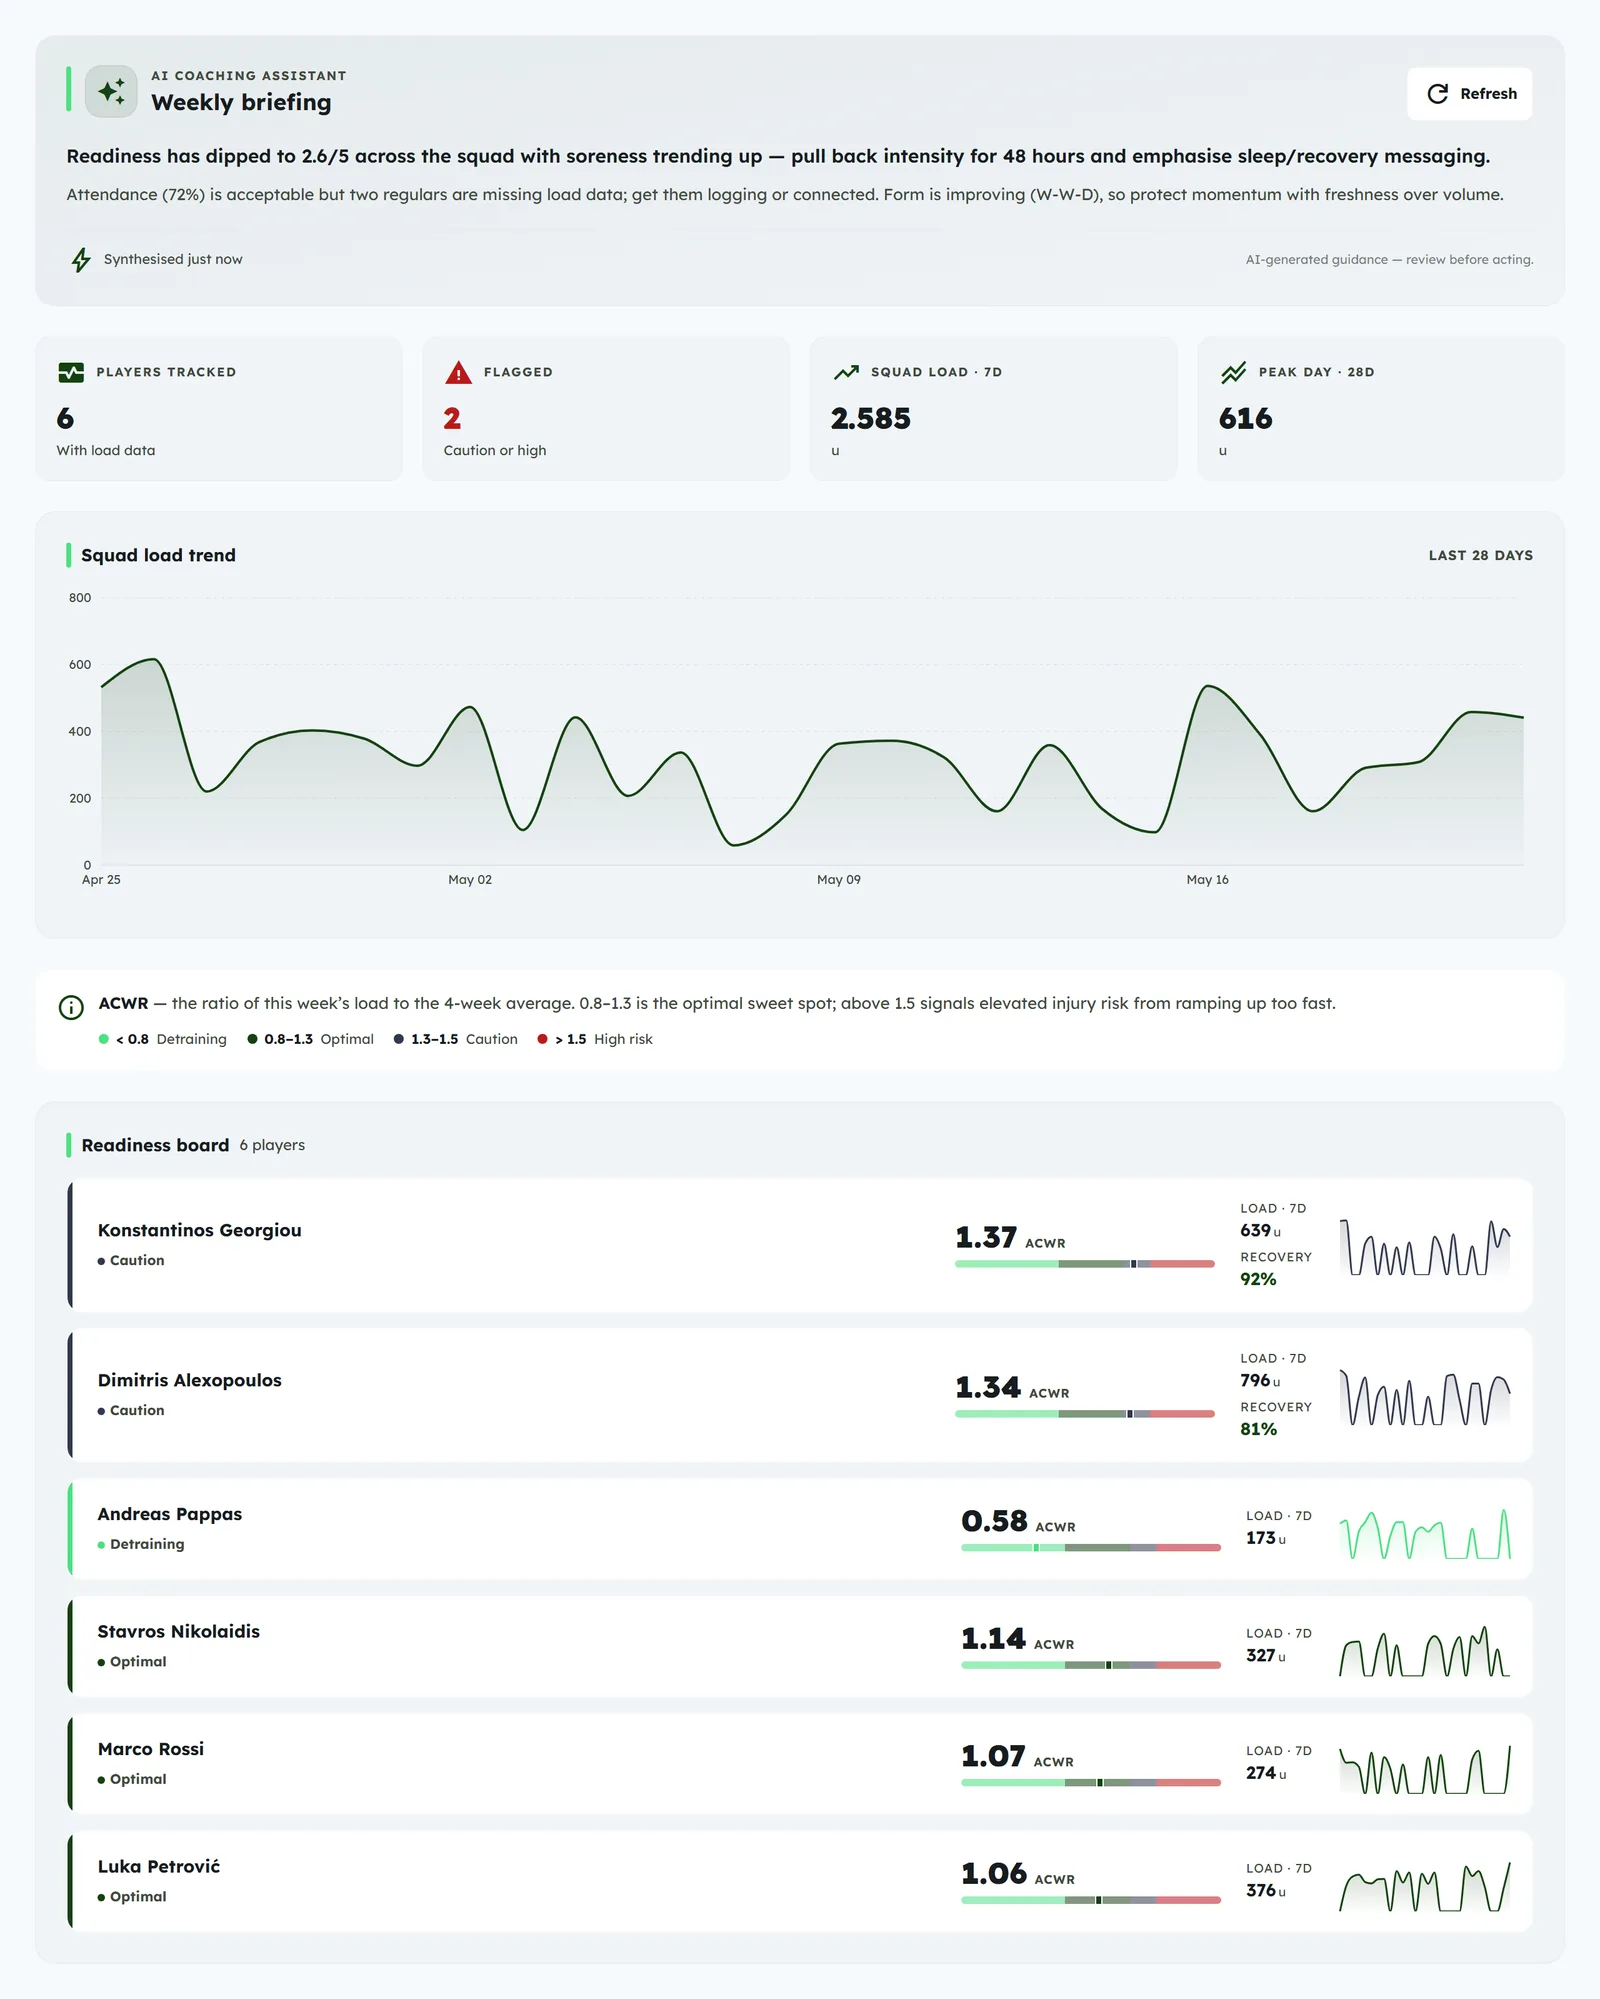
Task: Click the 92% recovery value
Action: [x=1258, y=1279]
